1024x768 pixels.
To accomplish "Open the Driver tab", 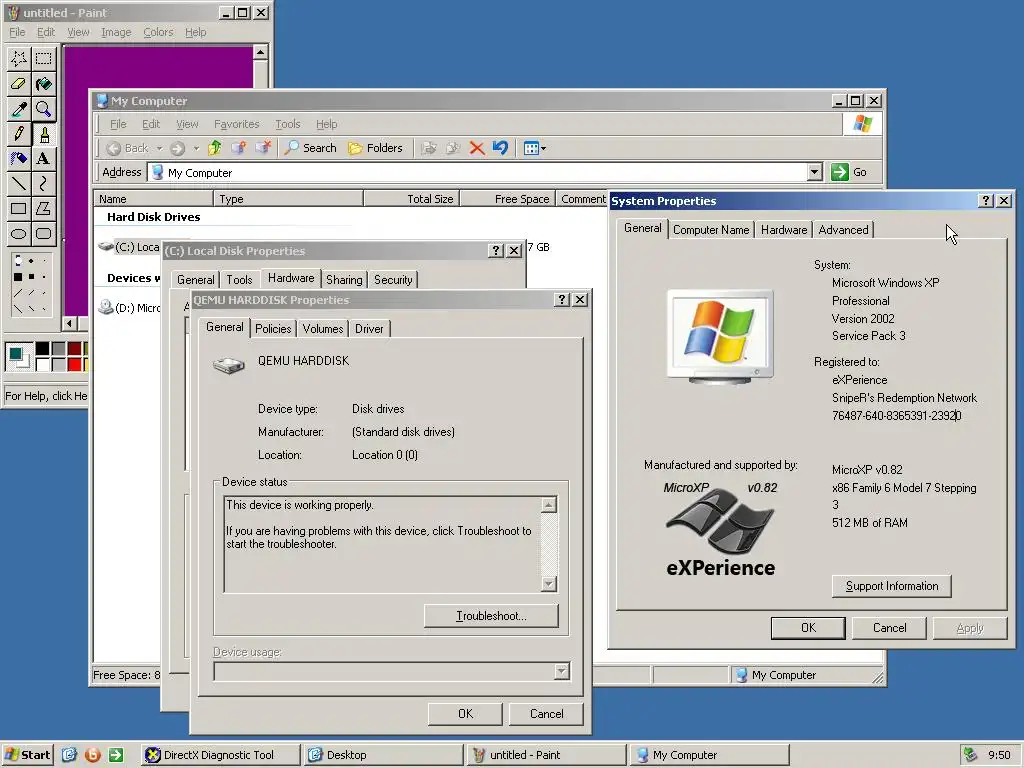I will click(x=369, y=328).
